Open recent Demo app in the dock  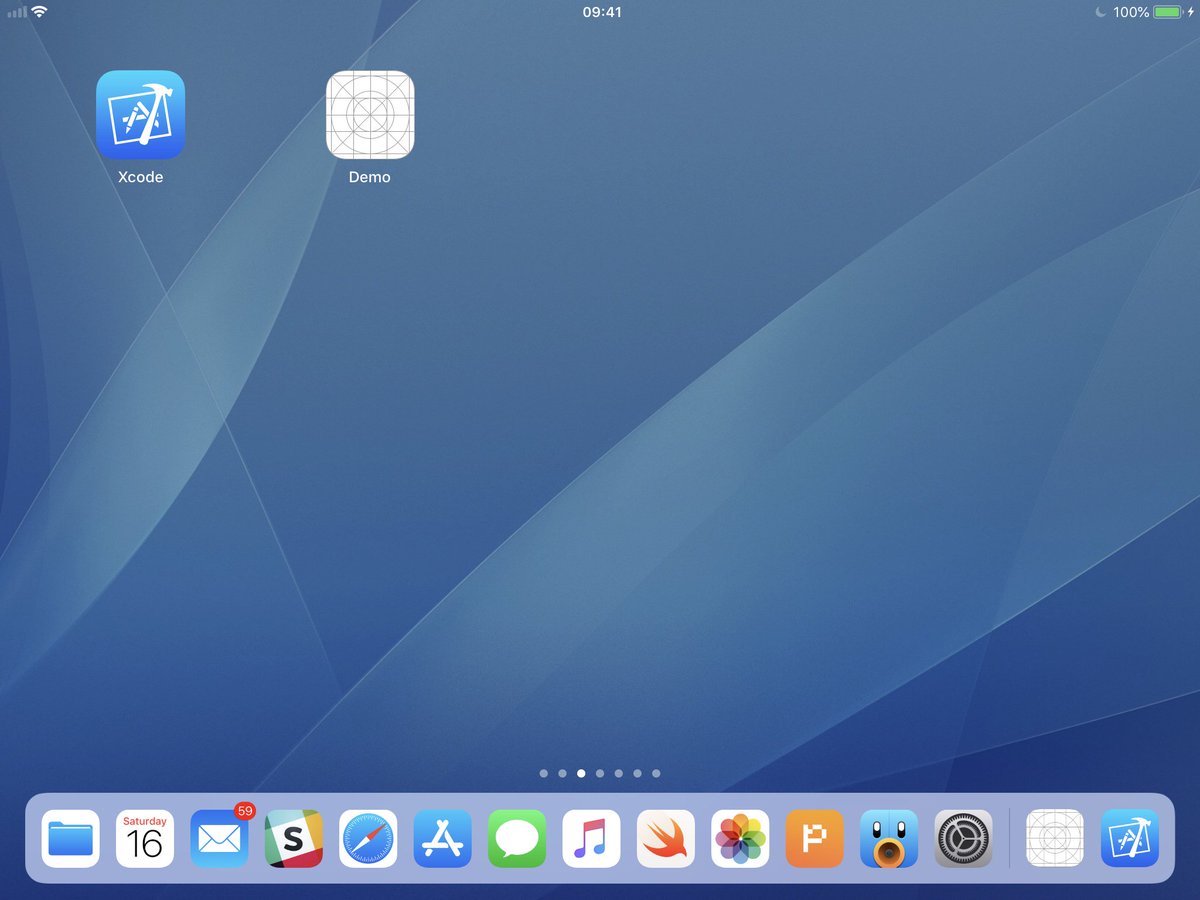click(1055, 838)
